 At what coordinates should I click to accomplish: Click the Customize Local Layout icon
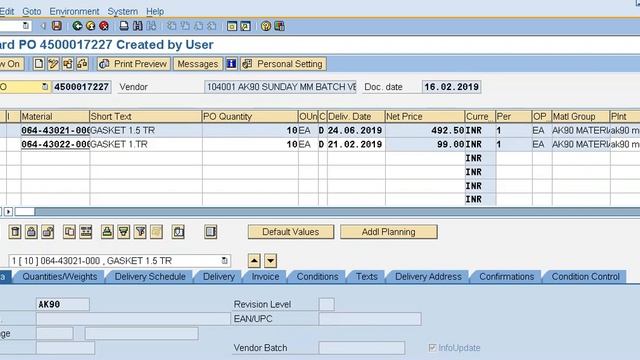click(x=280, y=26)
